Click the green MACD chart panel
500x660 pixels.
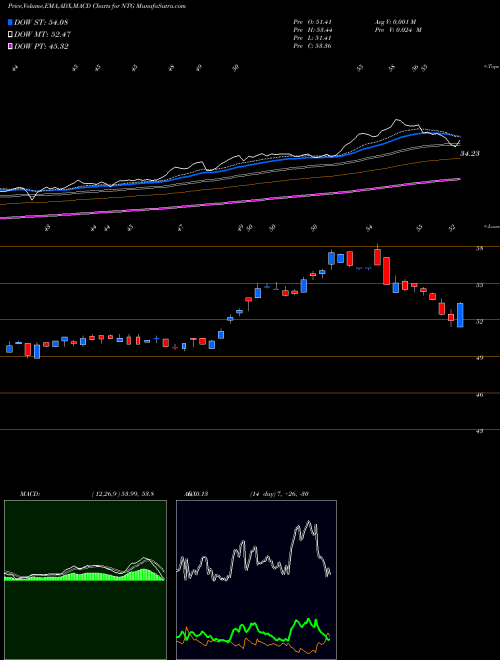[85, 580]
